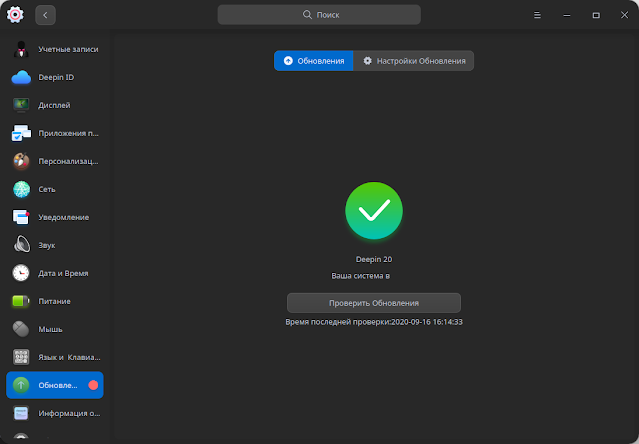Go back with the arrow button

[45, 15]
